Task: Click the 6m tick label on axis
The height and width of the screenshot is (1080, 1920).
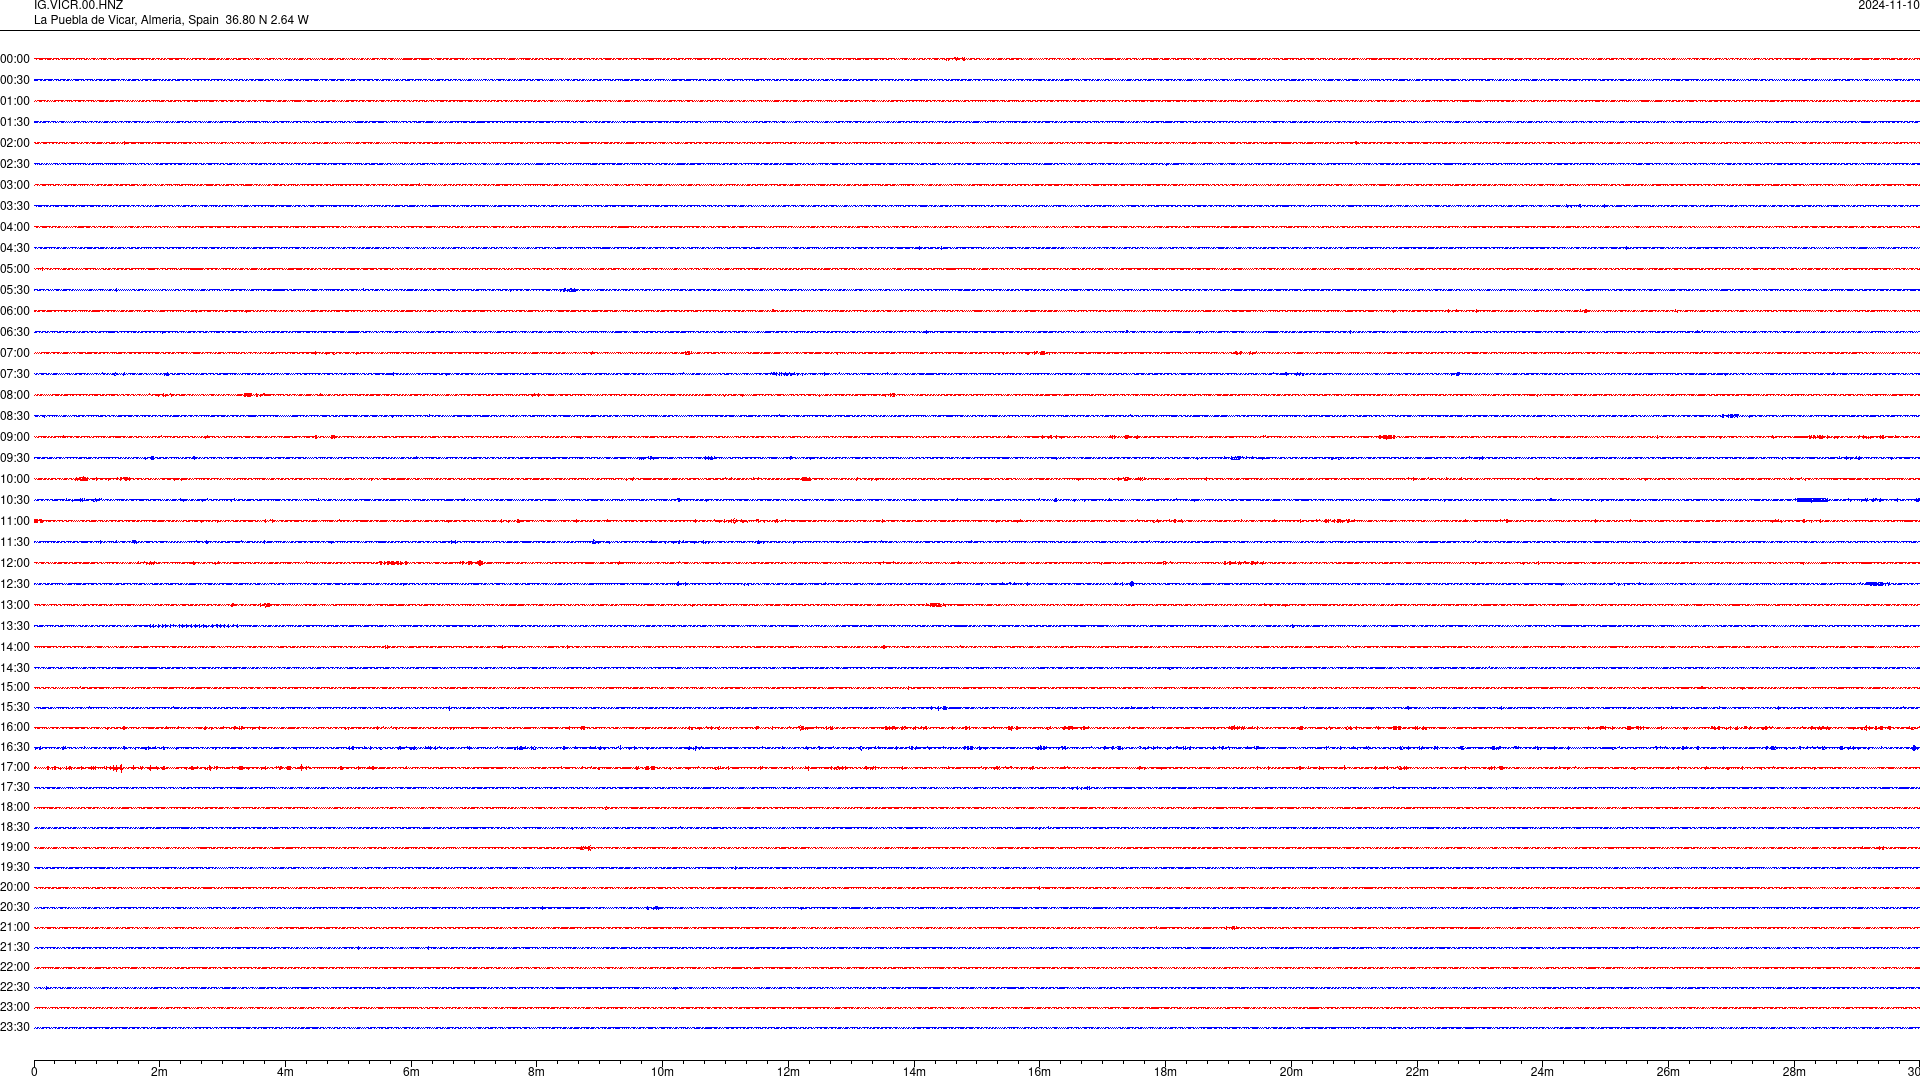Action: [411, 1072]
